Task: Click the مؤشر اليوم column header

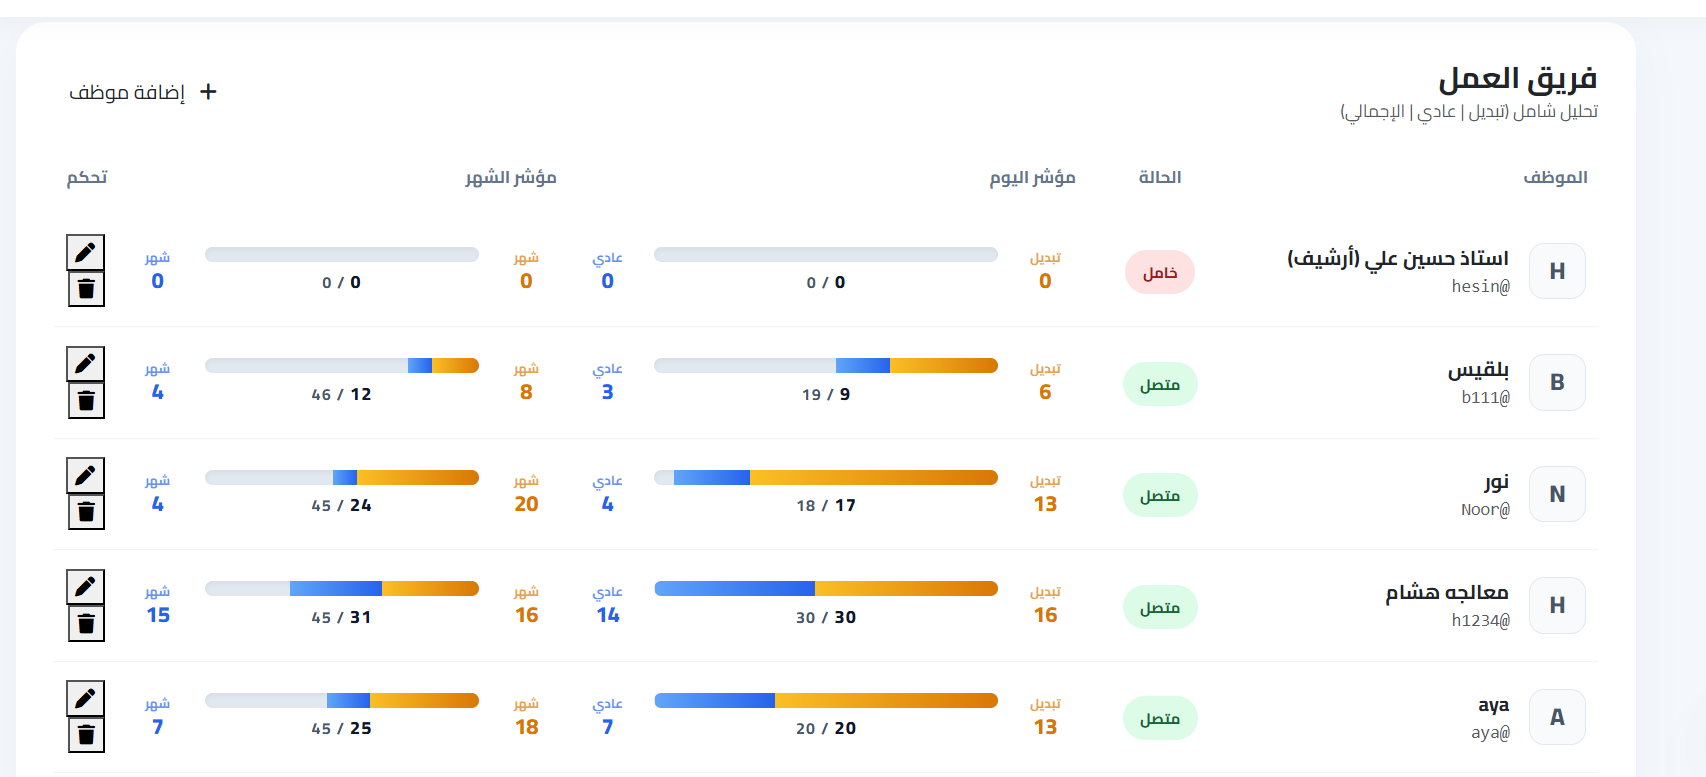Action: pos(1032,177)
